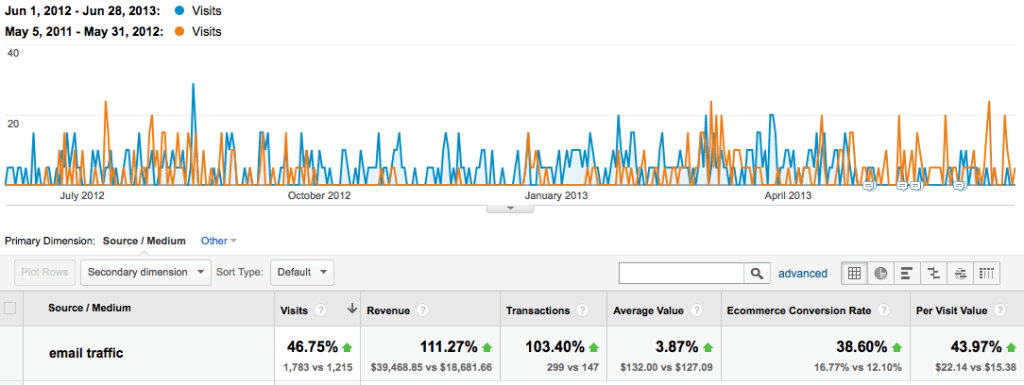Sort the table by Visits column

tap(294, 311)
